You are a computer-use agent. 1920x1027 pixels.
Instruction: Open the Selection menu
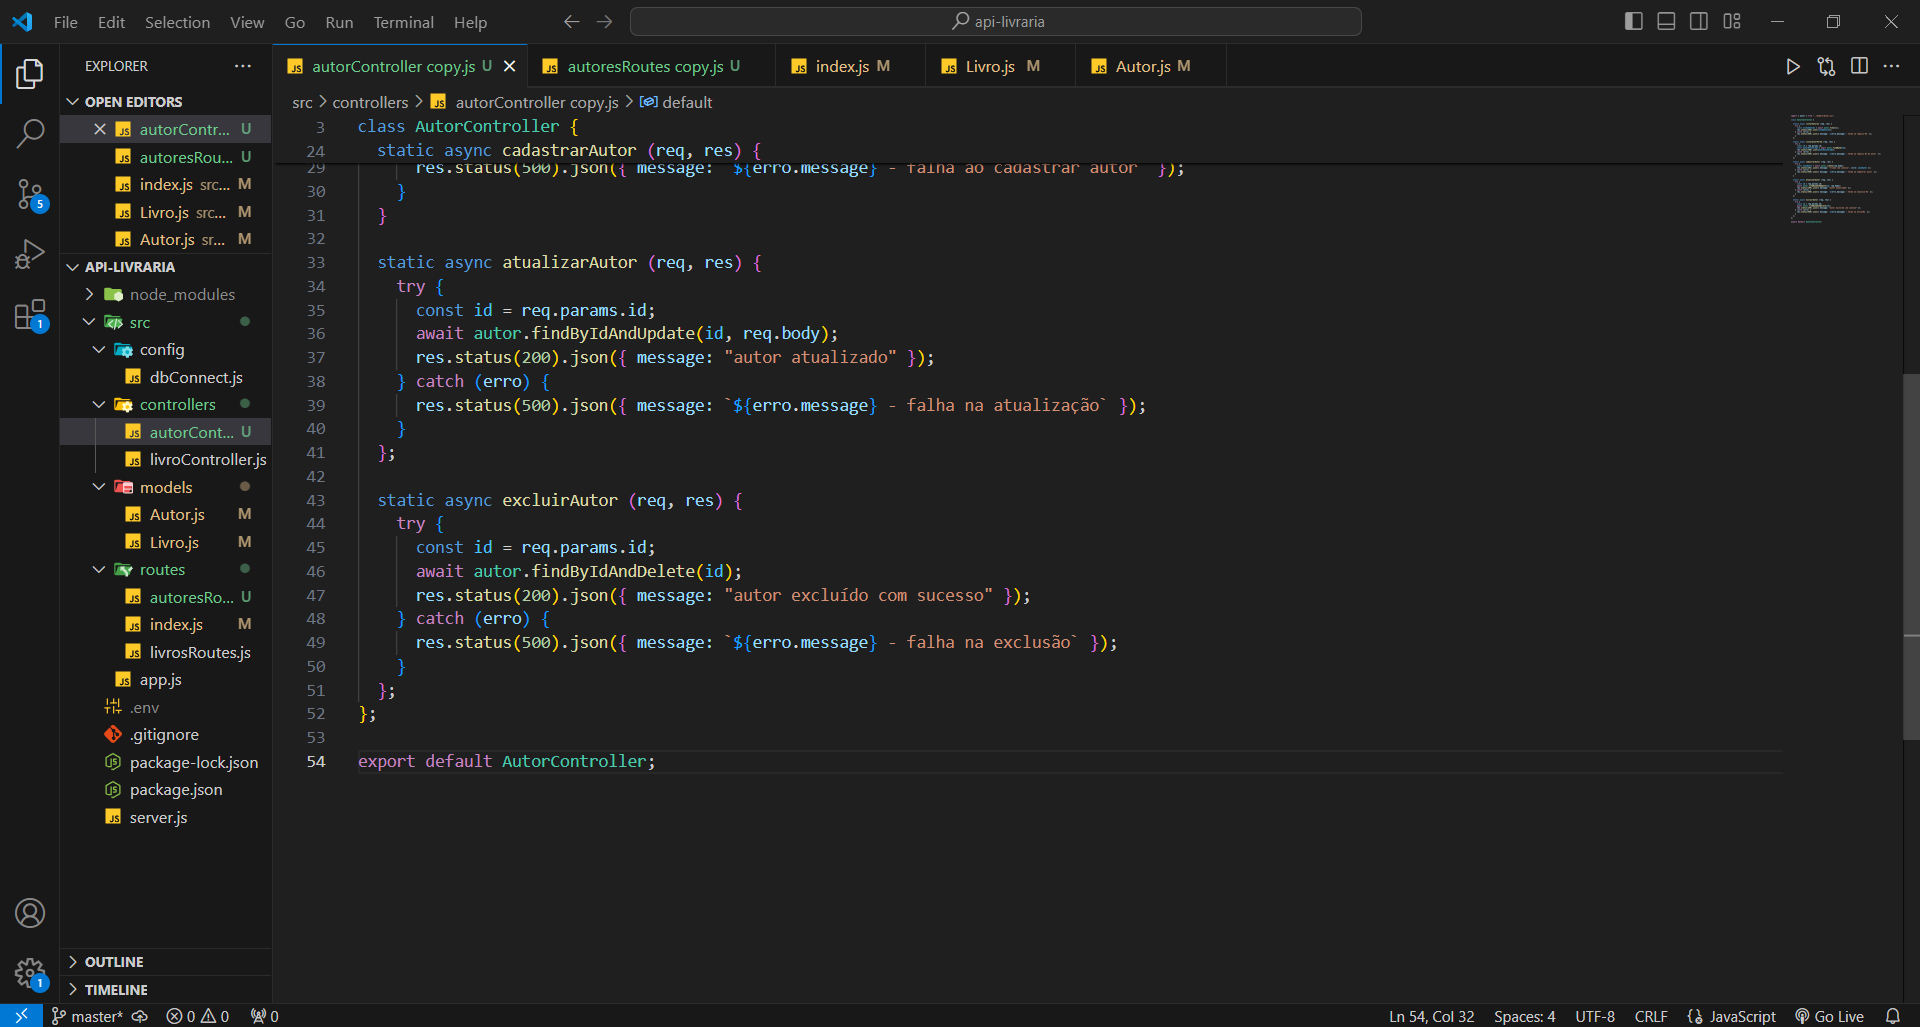177,22
